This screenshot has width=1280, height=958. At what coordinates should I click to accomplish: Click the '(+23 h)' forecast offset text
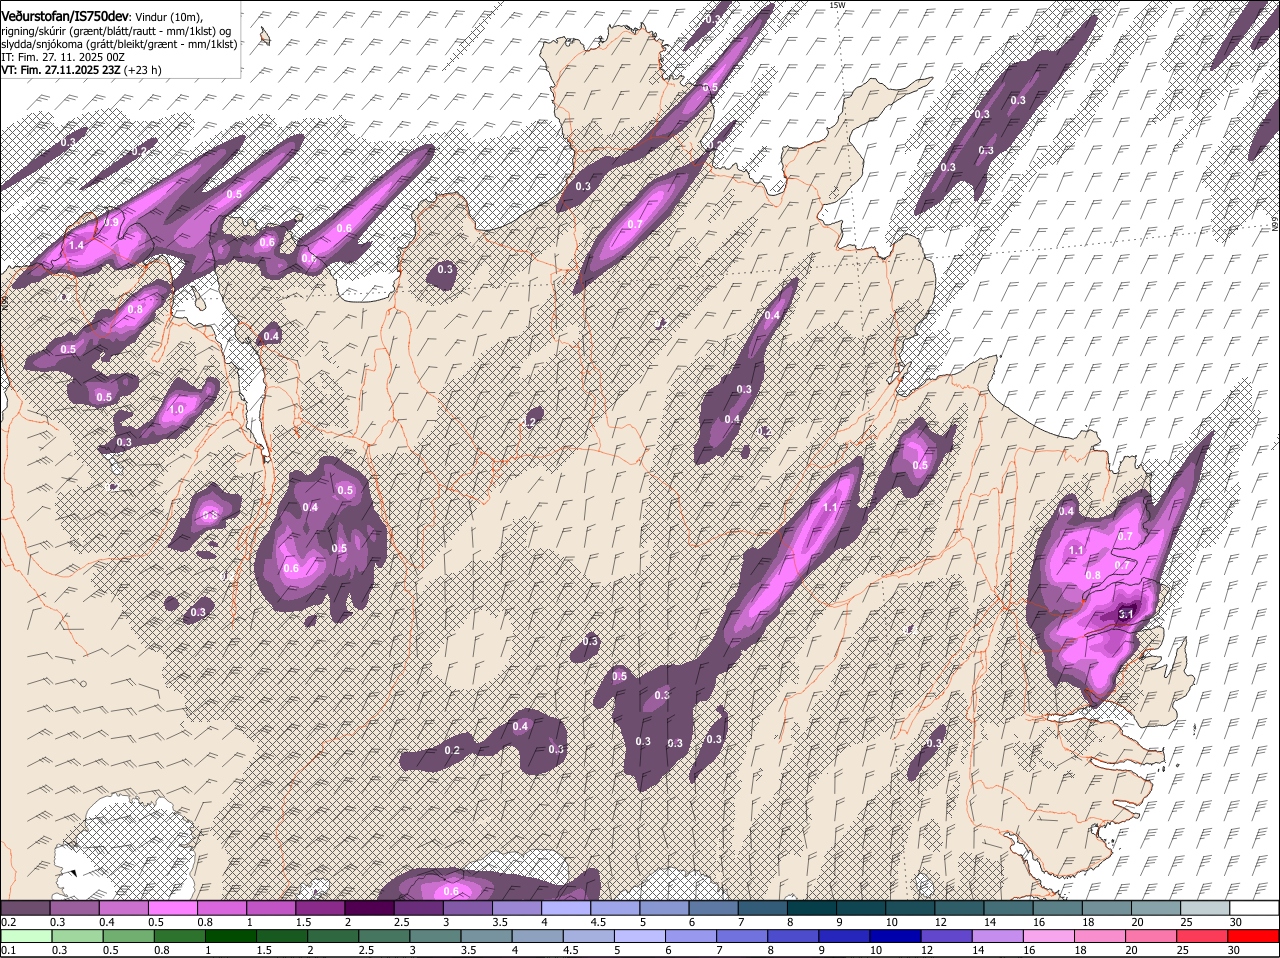[143, 70]
